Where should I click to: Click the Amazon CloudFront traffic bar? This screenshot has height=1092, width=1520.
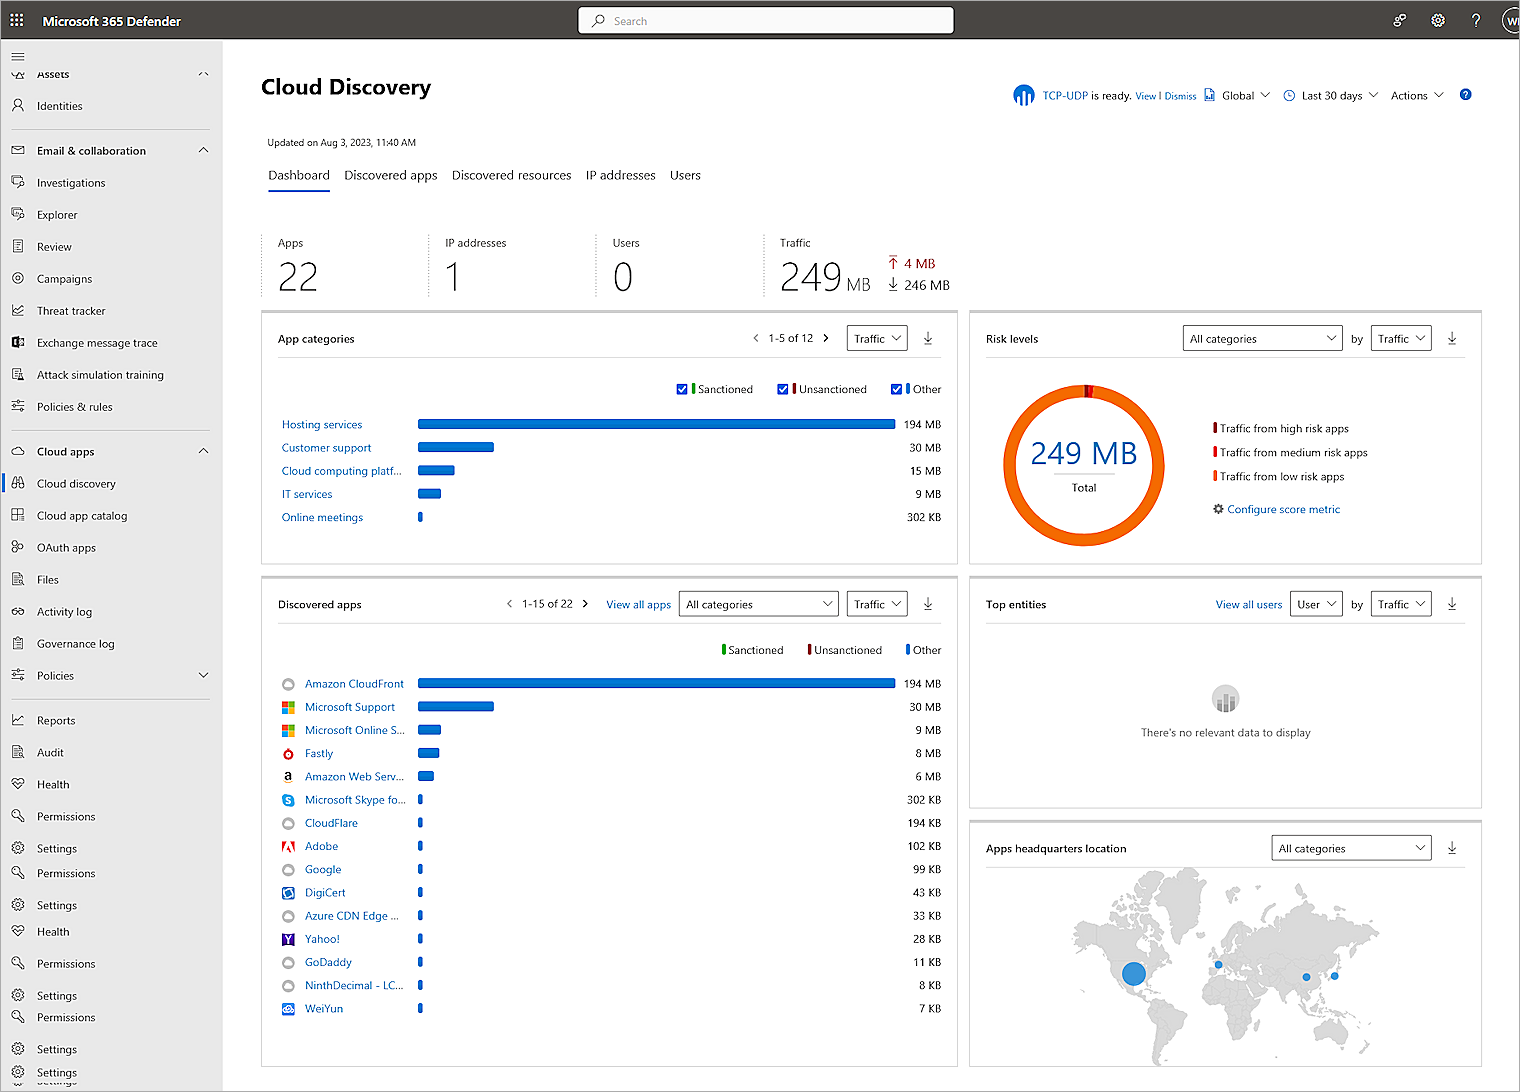(656, 683)
